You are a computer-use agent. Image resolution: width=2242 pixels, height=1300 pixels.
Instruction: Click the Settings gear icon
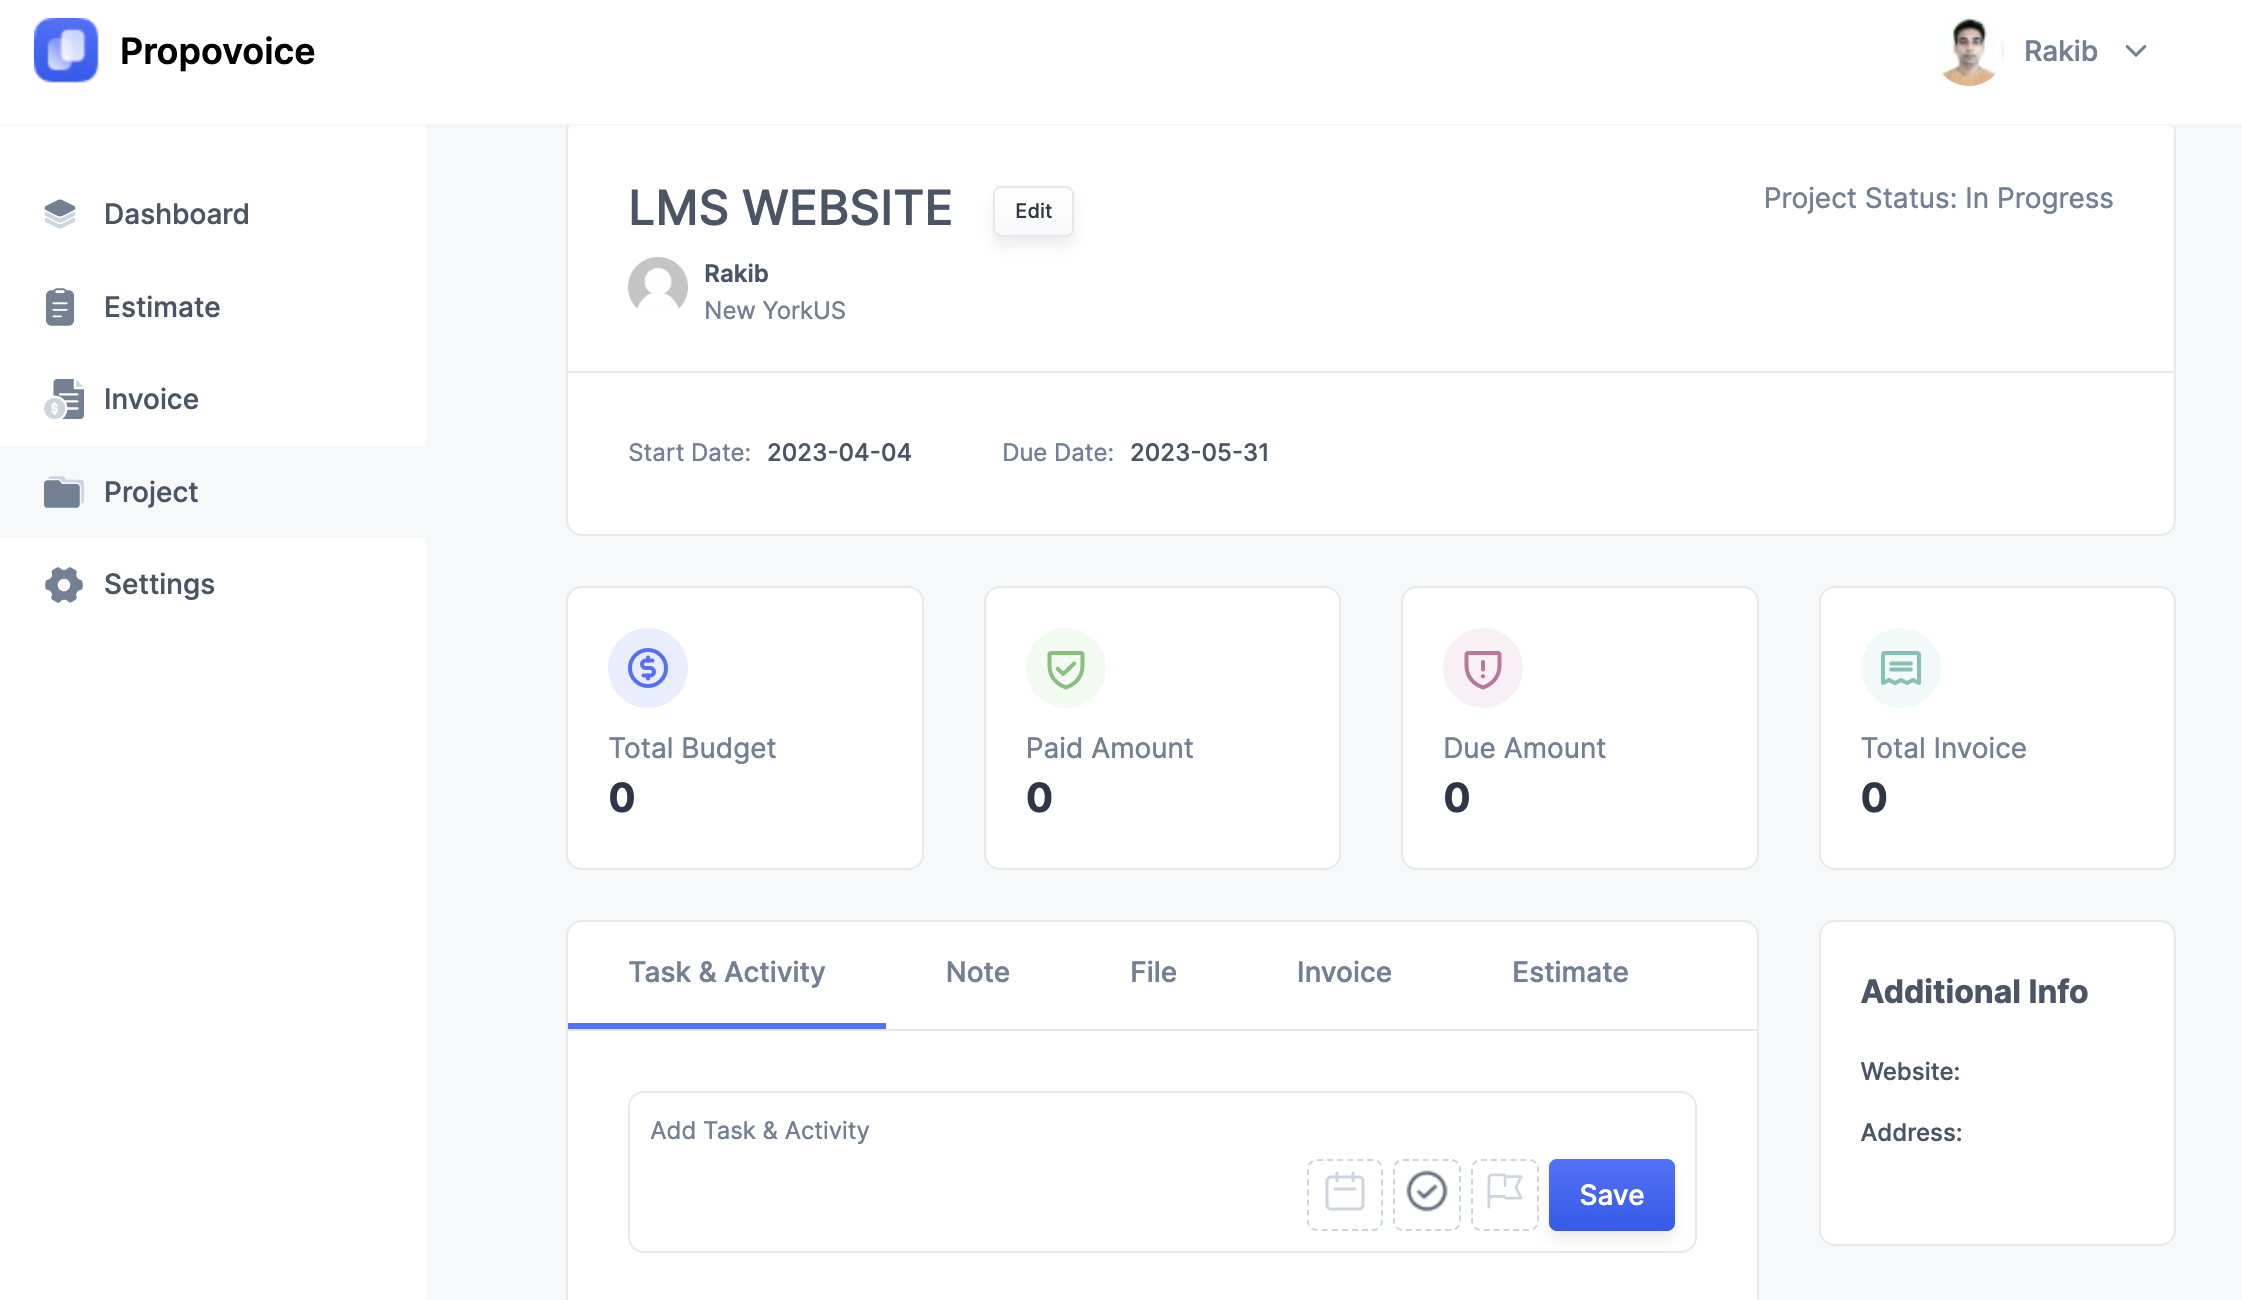(63, 584)
